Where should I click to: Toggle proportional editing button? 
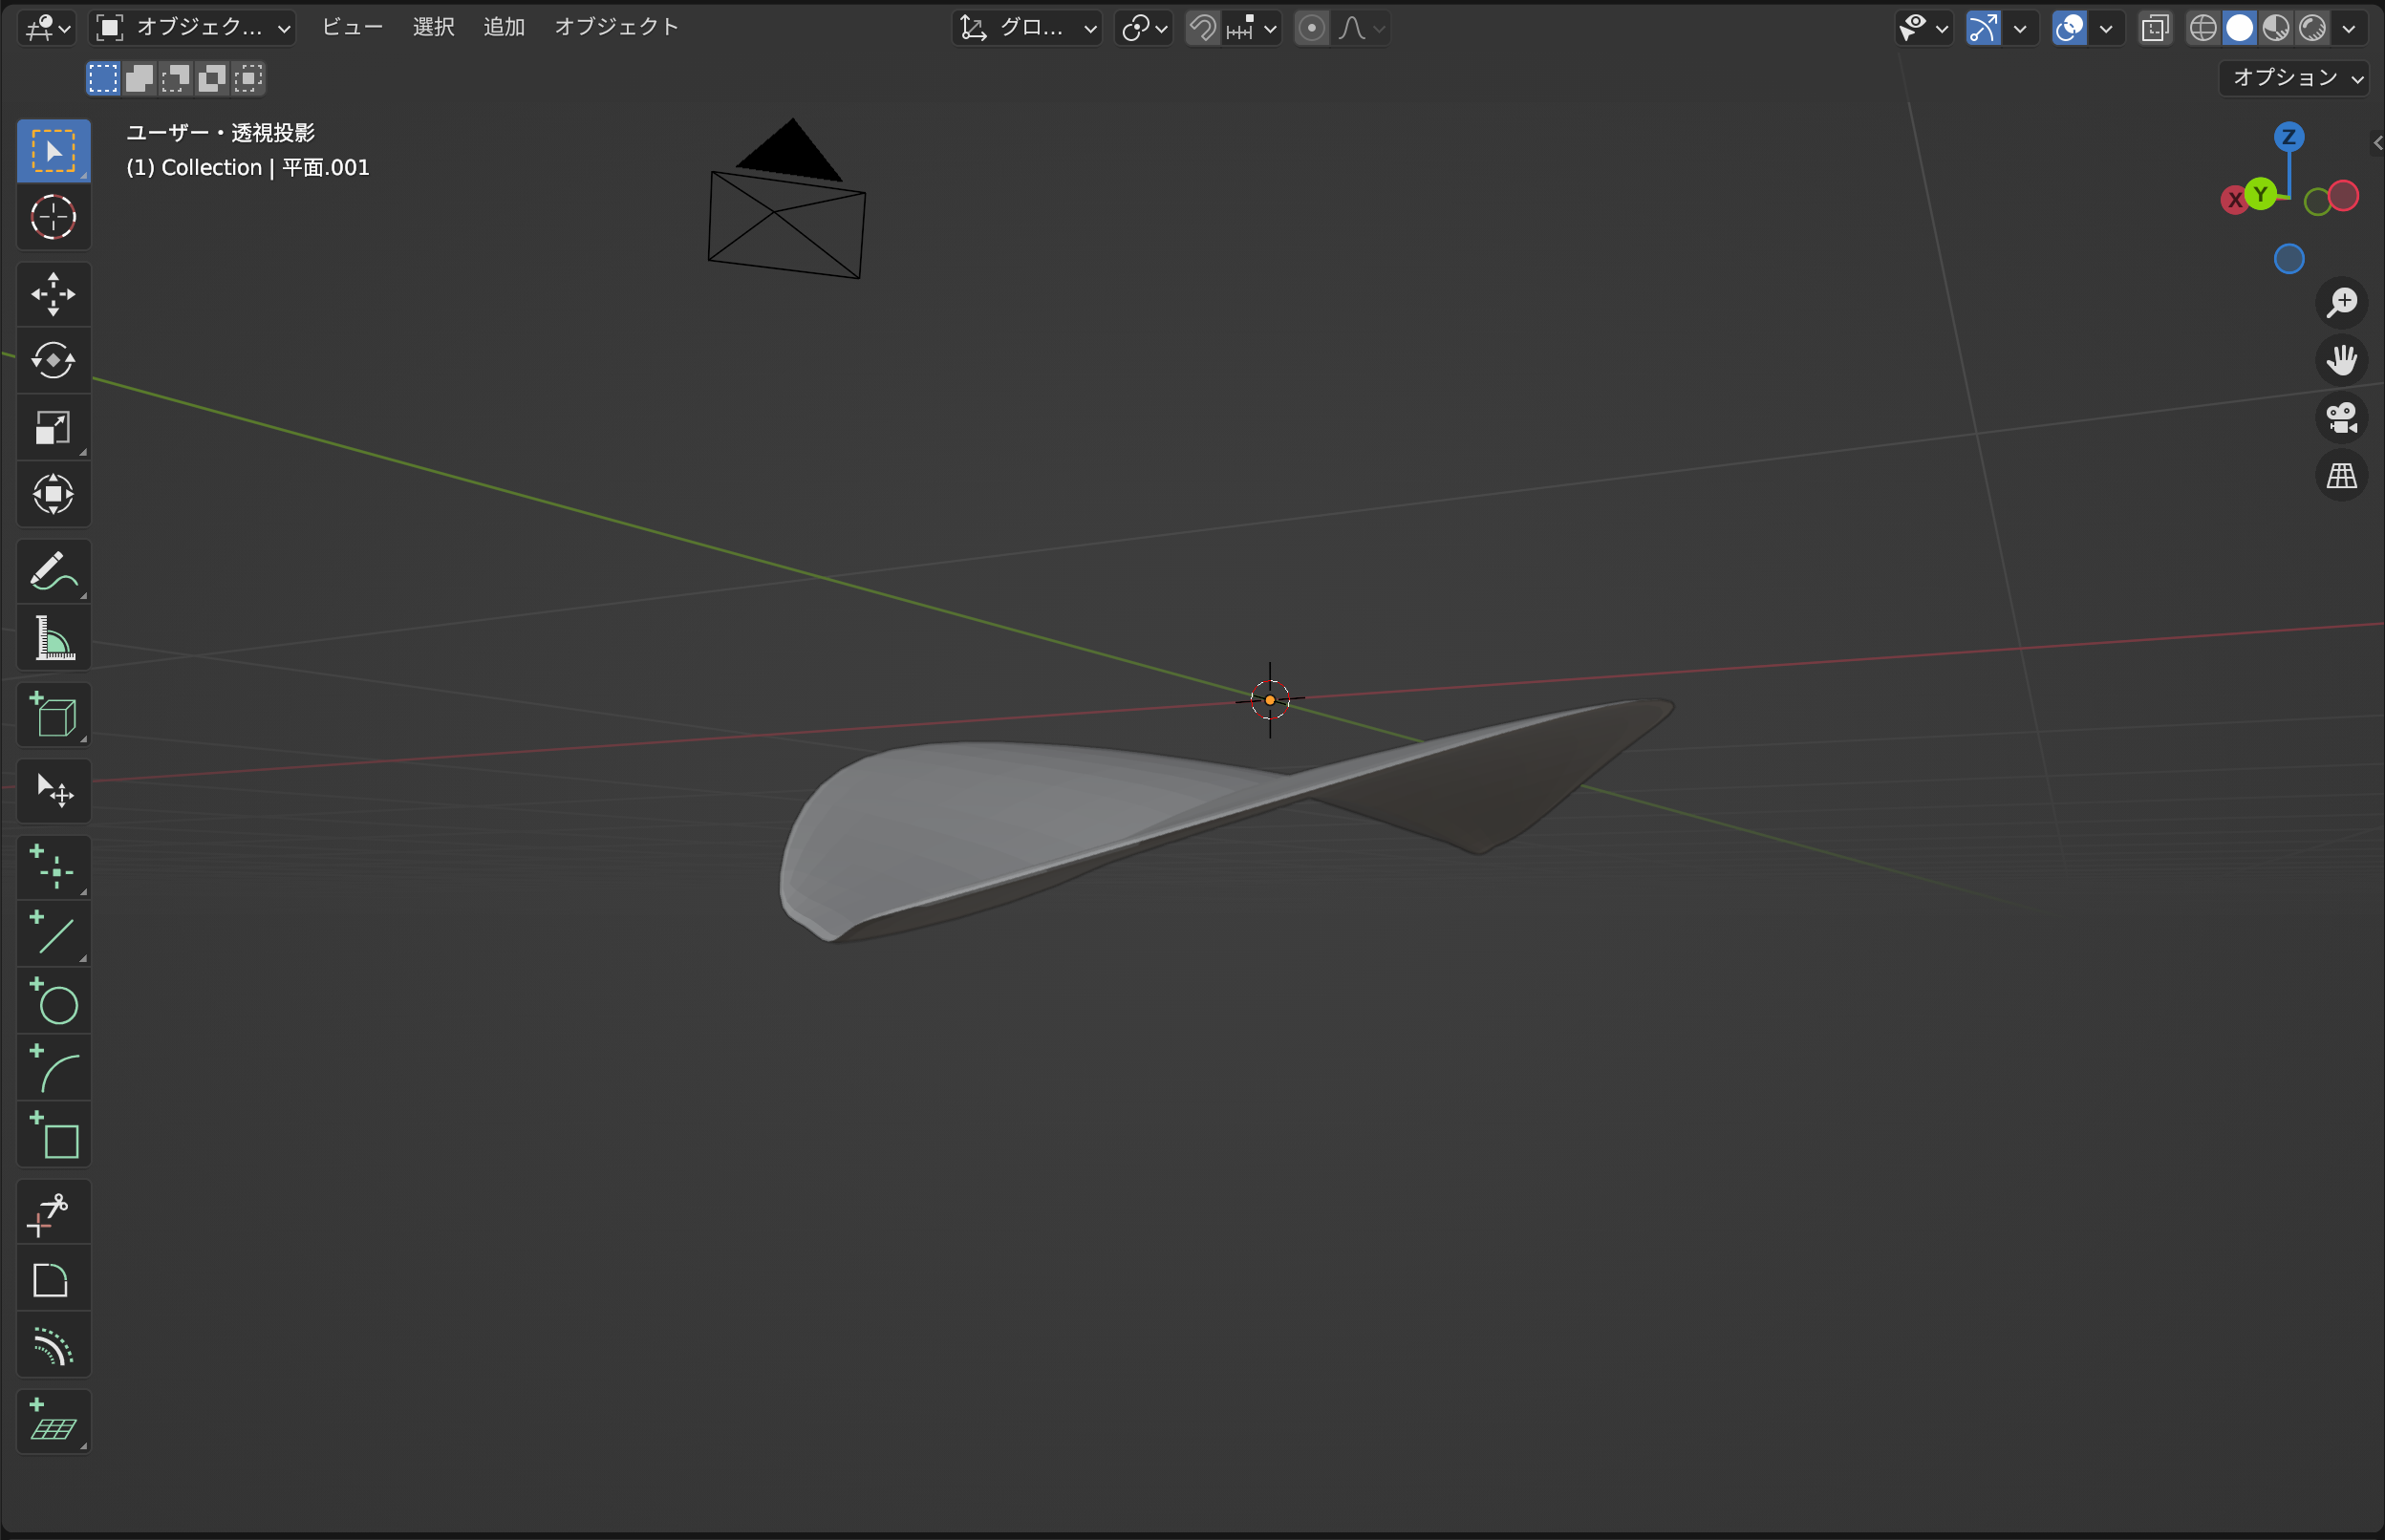pos(1311,28)
